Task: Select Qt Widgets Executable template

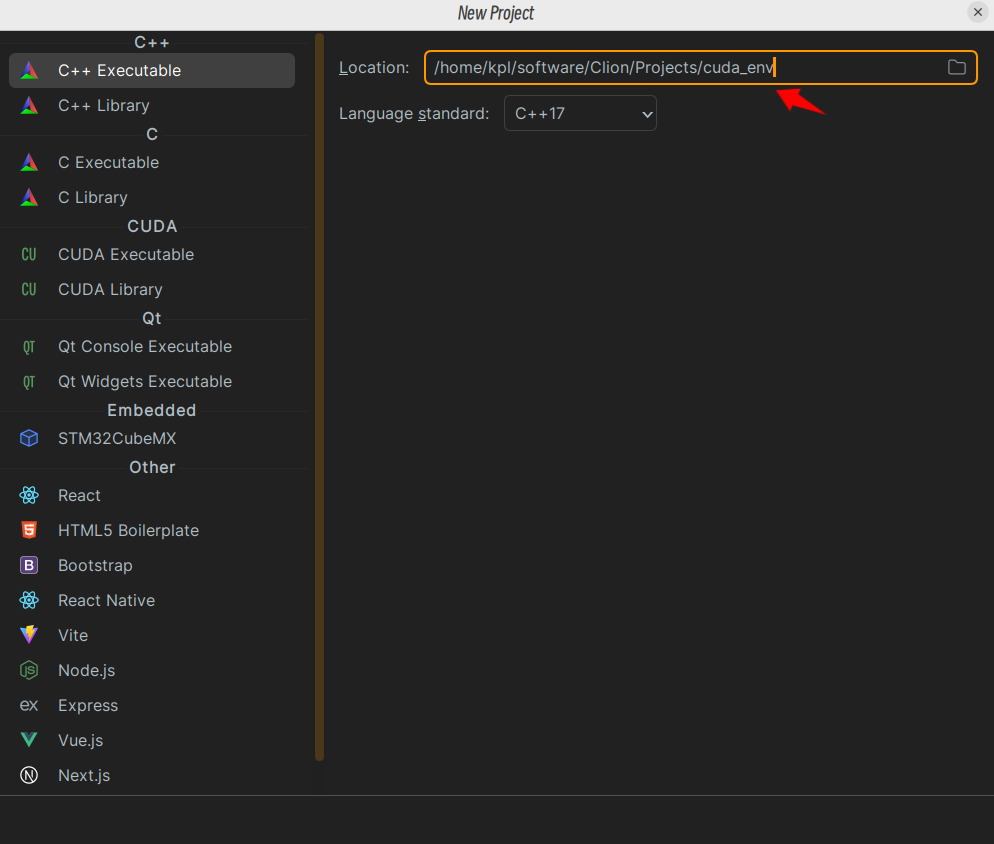Action: (x=152, y=382)
